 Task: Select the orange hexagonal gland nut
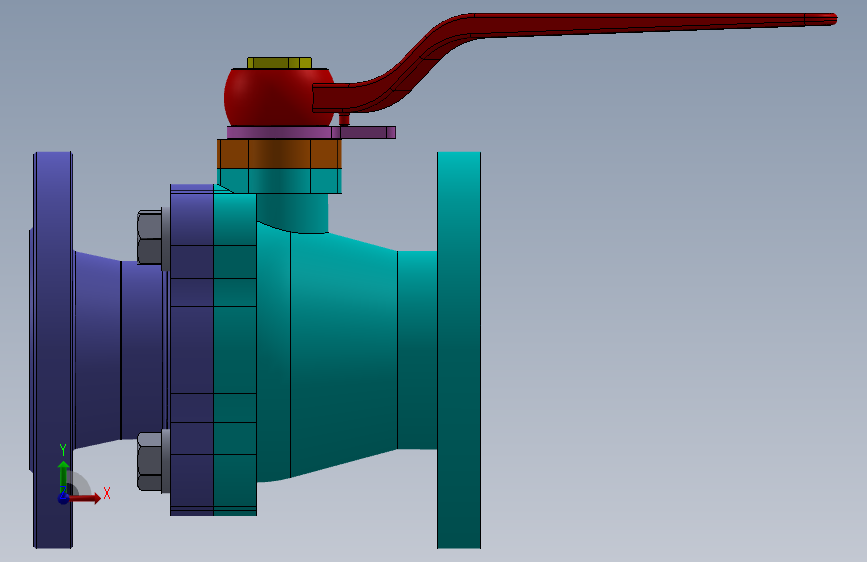coord(279,154)
